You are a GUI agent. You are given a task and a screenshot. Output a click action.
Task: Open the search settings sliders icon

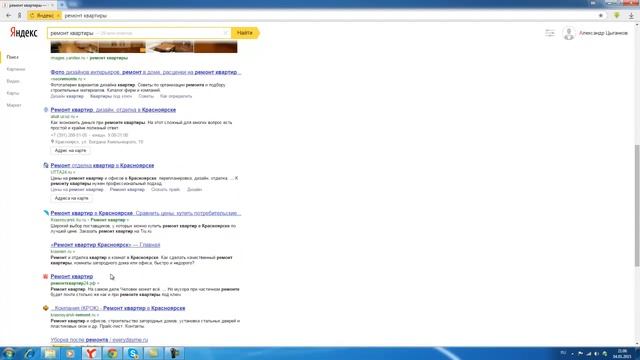coord(550,33)
